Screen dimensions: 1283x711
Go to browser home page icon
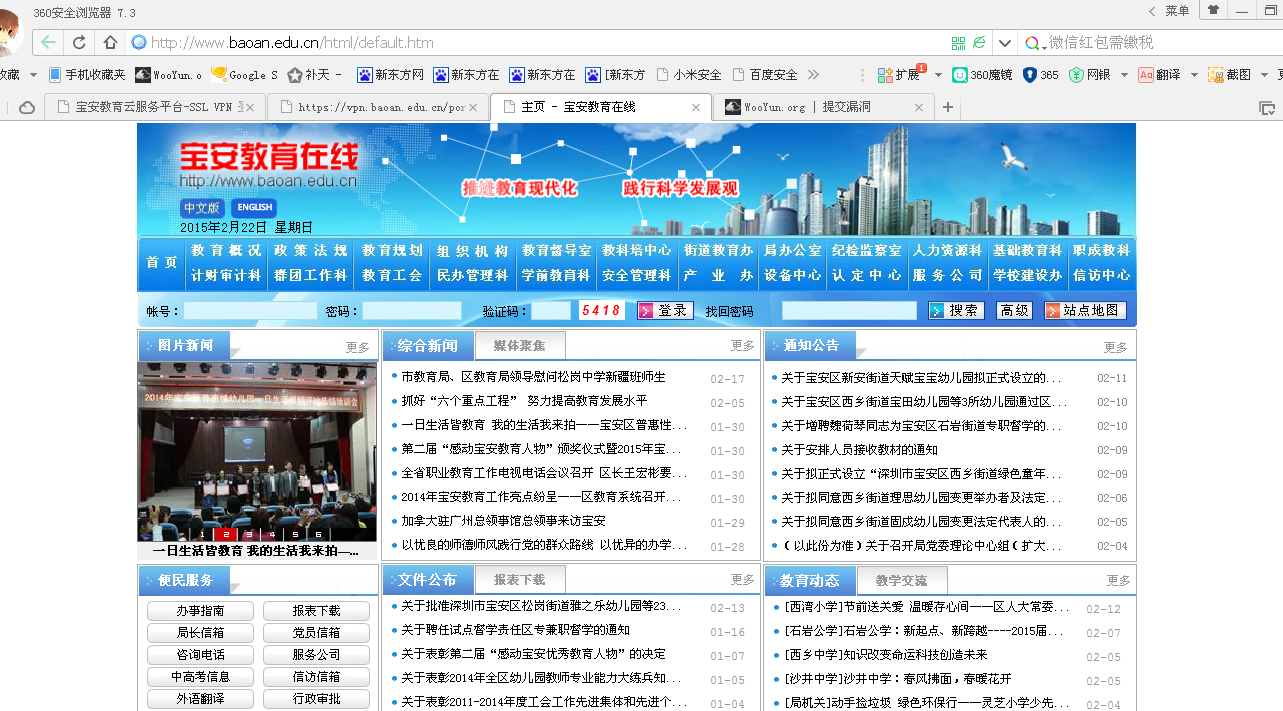(x=111, y=43)
